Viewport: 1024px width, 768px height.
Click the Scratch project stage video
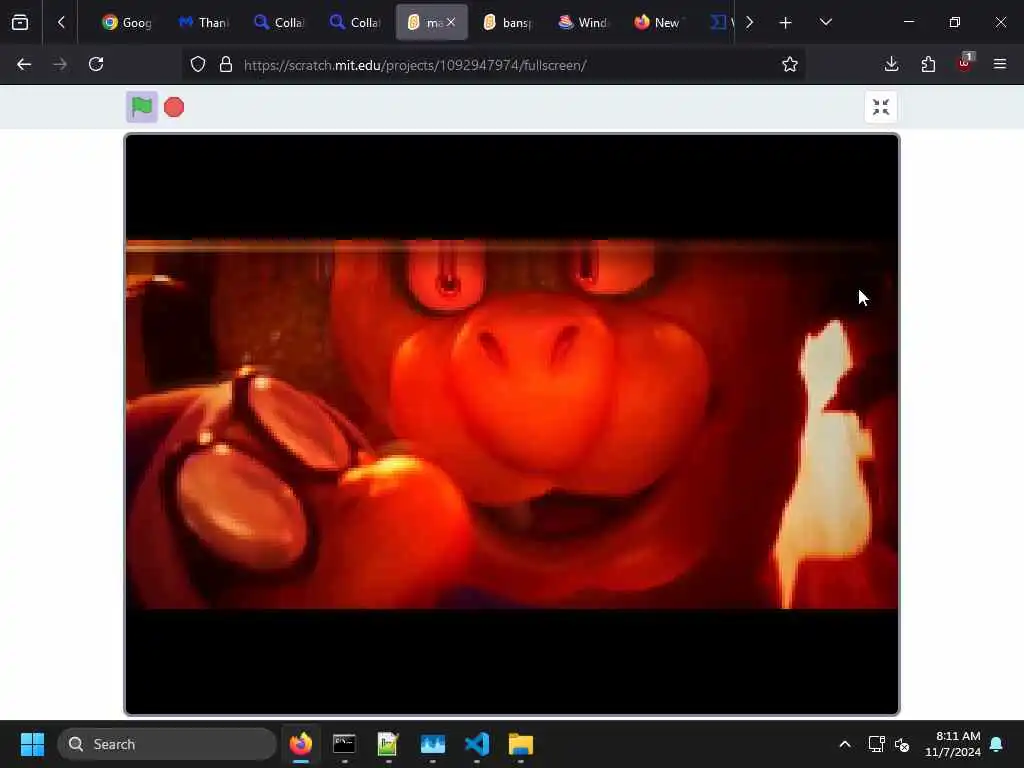pos(512,424)
